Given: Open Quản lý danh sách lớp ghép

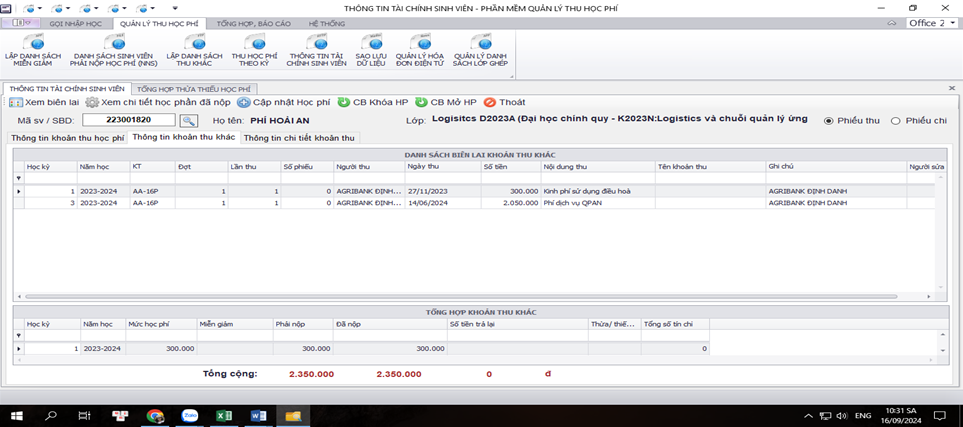Looking at the screenshot, I should [480, 51].
